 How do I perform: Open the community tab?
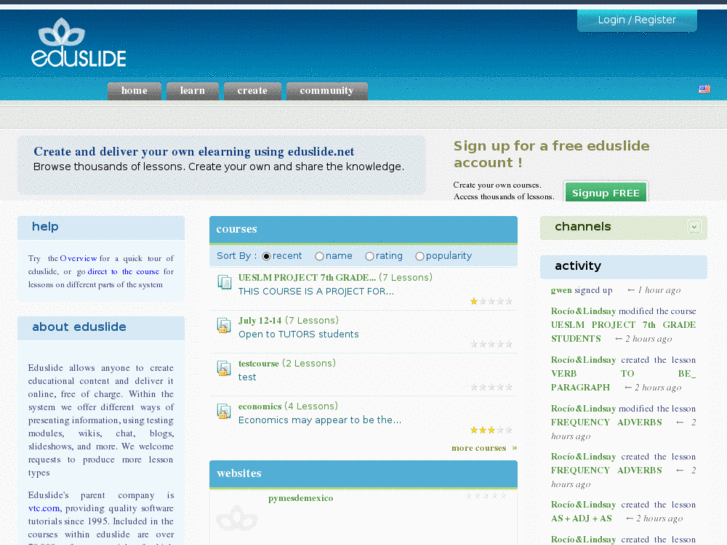pos(327,91)
